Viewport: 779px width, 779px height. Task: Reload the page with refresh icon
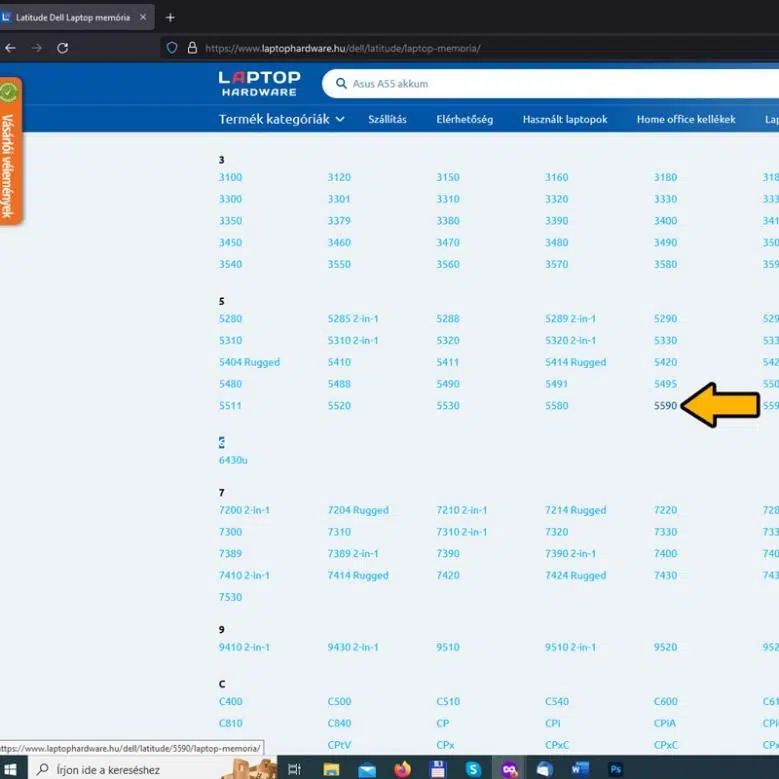tap(63, 48)
